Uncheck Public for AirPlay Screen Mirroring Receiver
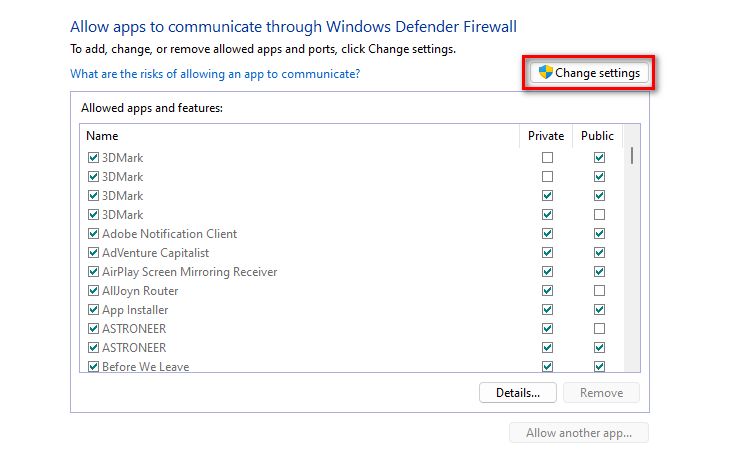This screenshot has width=730, height=460. click(599, 272)
